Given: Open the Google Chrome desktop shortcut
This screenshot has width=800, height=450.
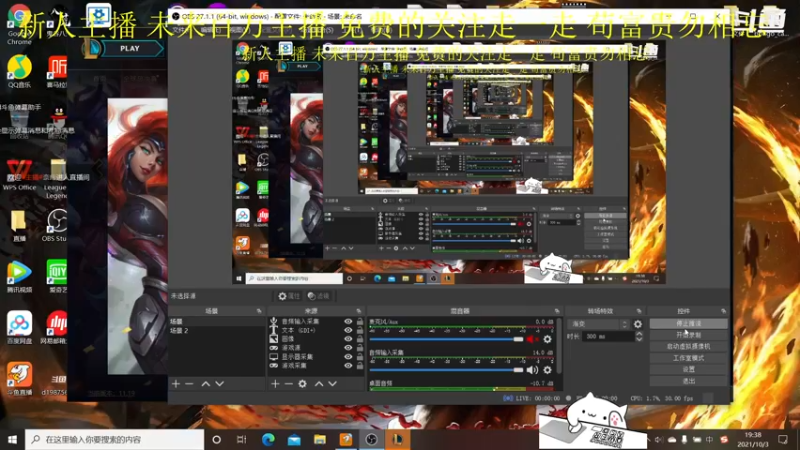Looking at the screenshot, I should pyautogui.click(x=19, y=24).
